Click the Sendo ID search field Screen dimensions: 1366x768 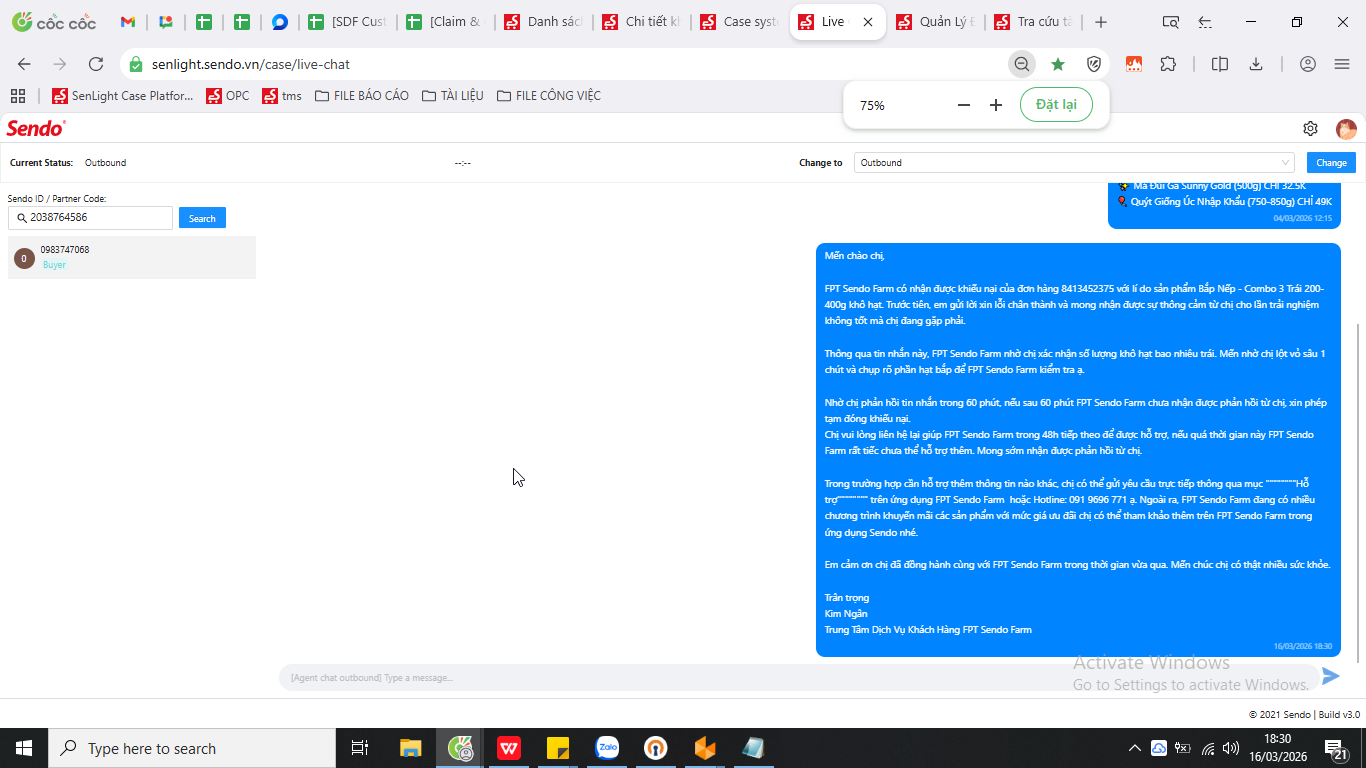(90, 217)
